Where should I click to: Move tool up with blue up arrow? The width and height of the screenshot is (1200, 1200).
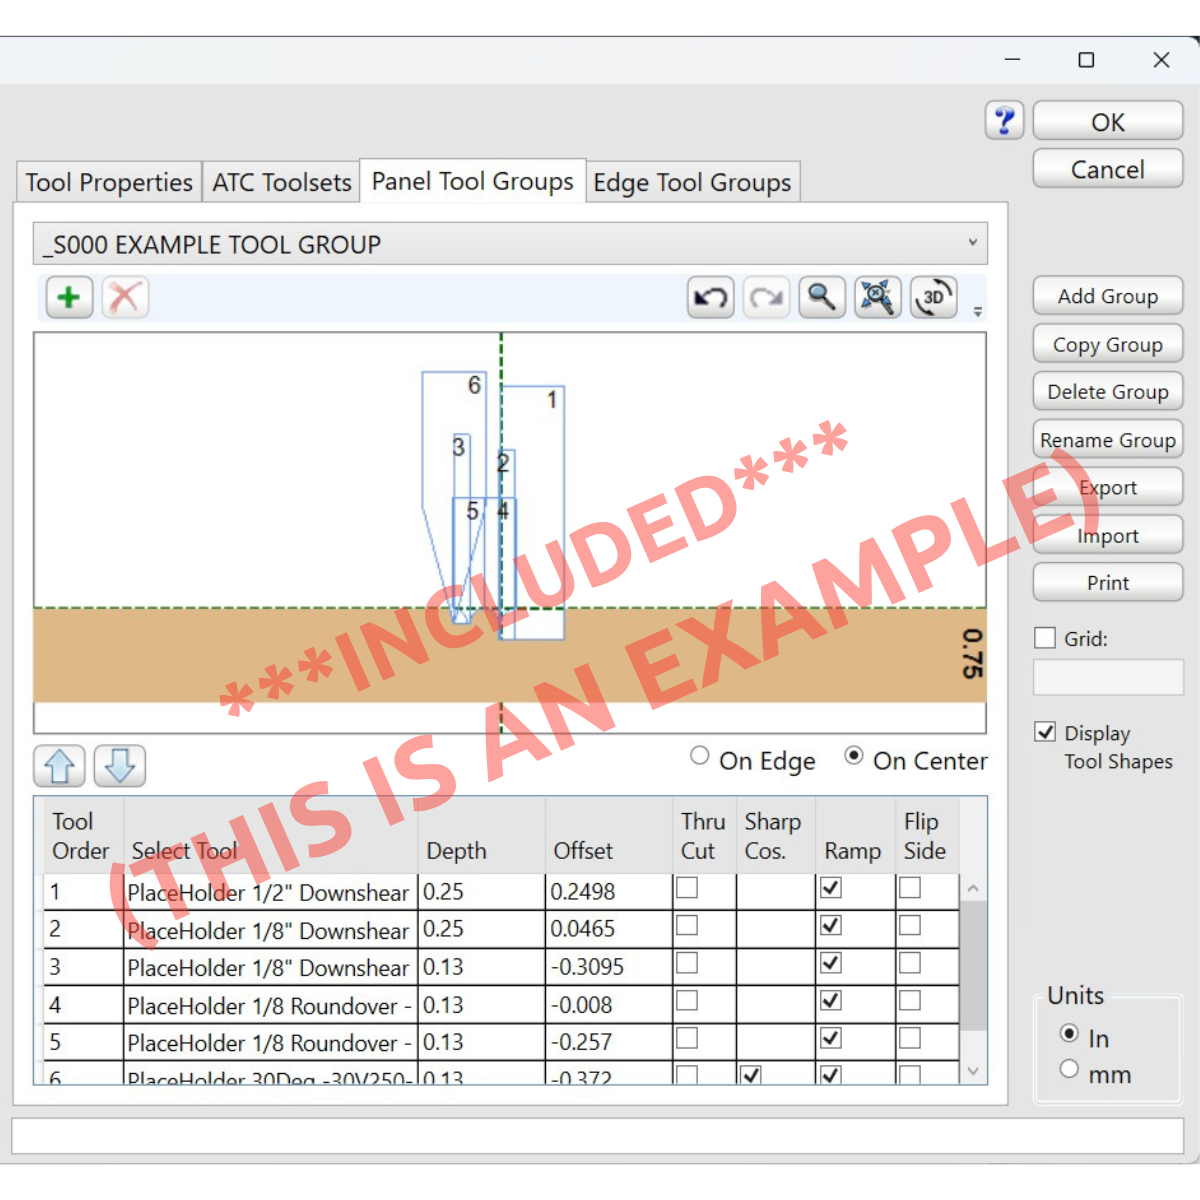tap(60, 766)
